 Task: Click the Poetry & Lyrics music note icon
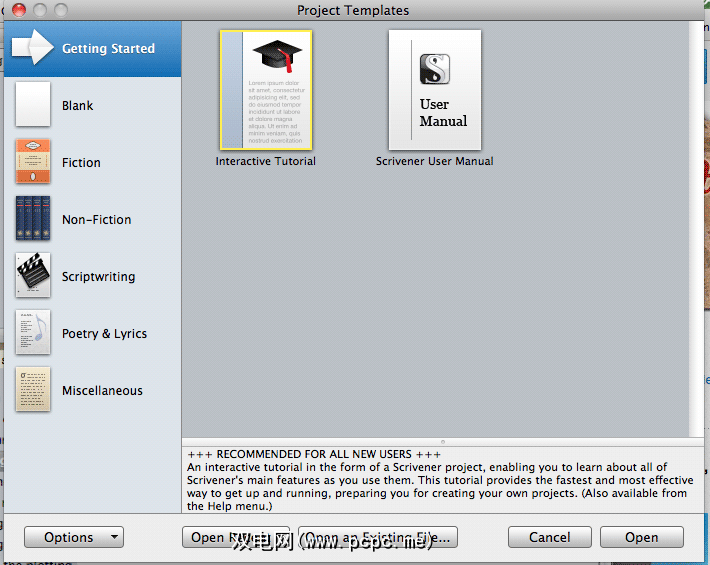click(33, 332)
